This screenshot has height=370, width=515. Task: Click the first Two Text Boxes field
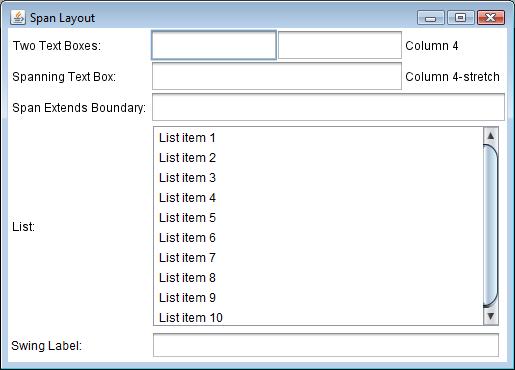[214, 45]
